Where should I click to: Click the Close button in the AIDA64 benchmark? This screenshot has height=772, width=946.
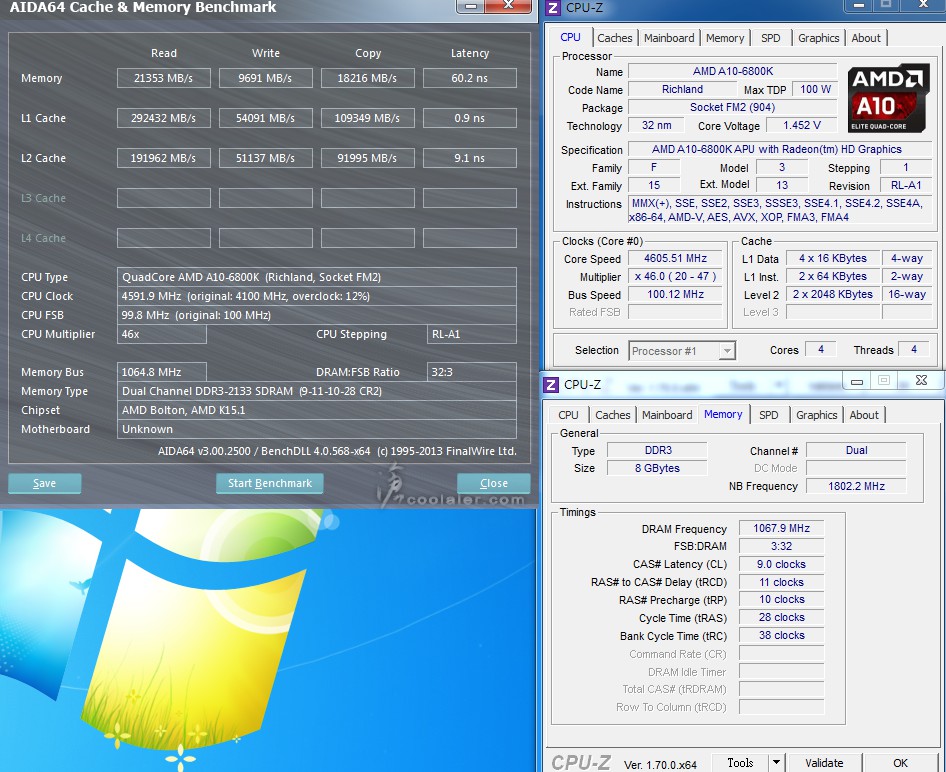494,483
